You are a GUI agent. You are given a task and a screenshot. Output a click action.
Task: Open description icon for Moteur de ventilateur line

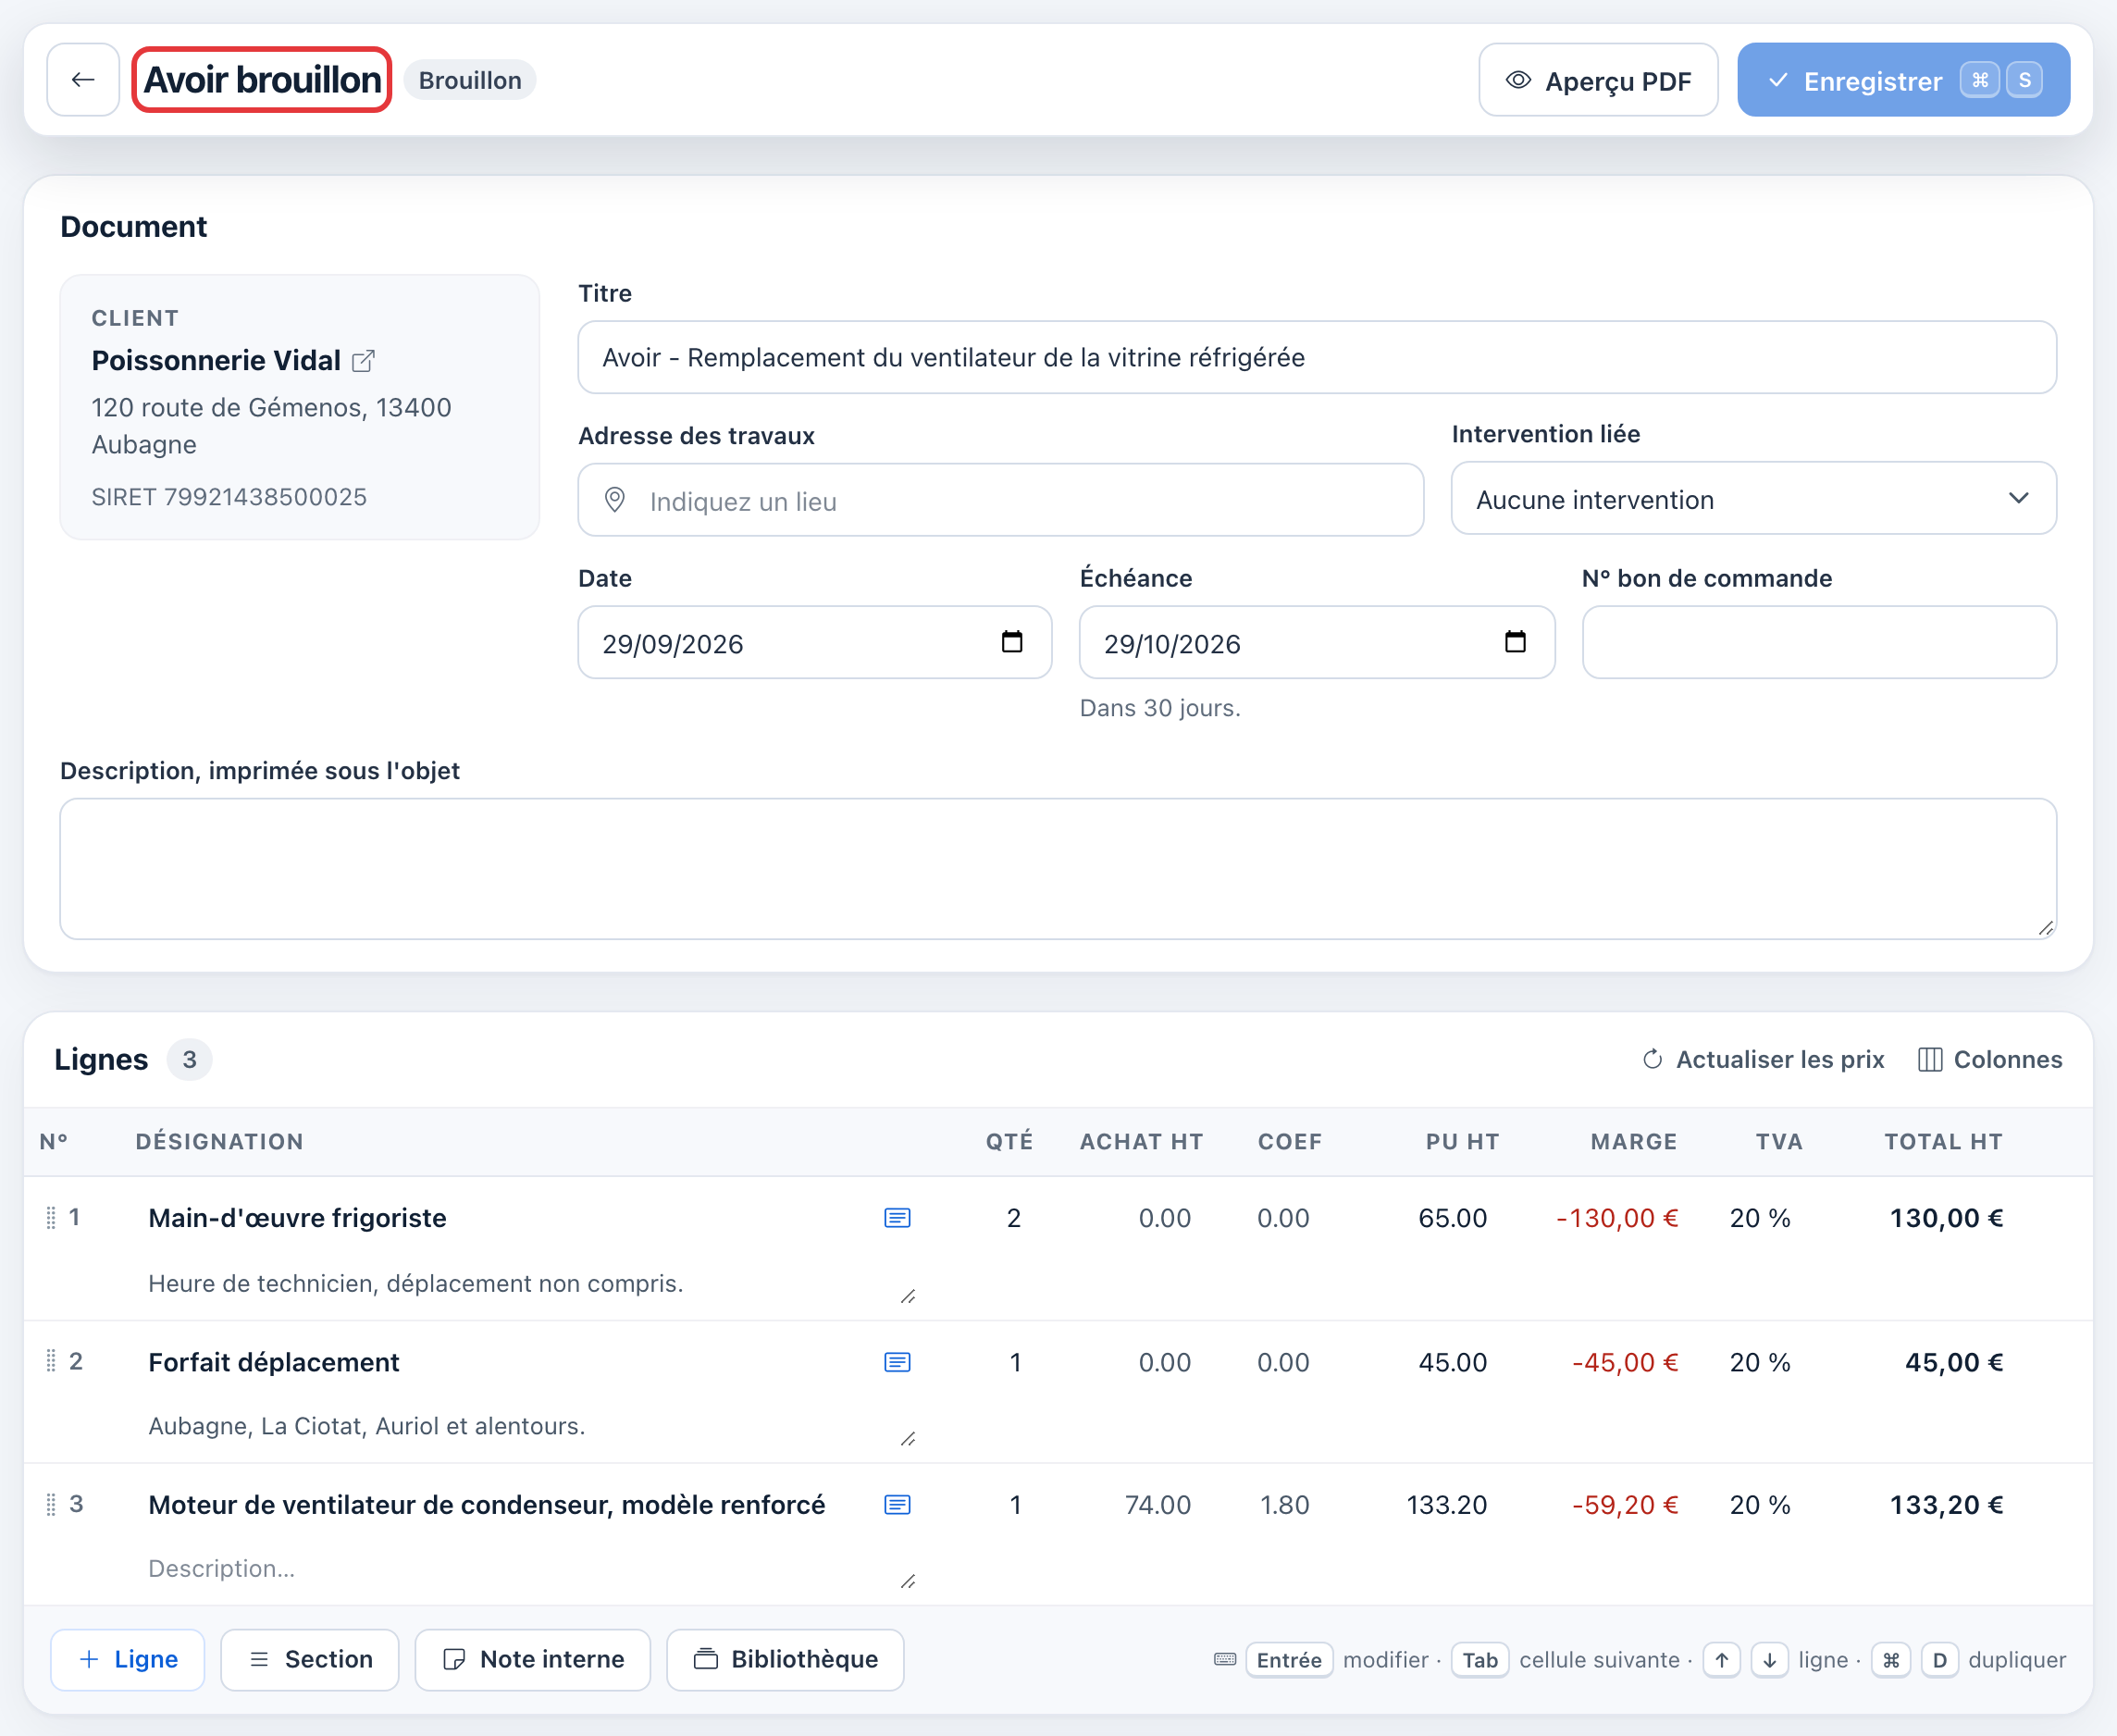(x=897, y=1505)
